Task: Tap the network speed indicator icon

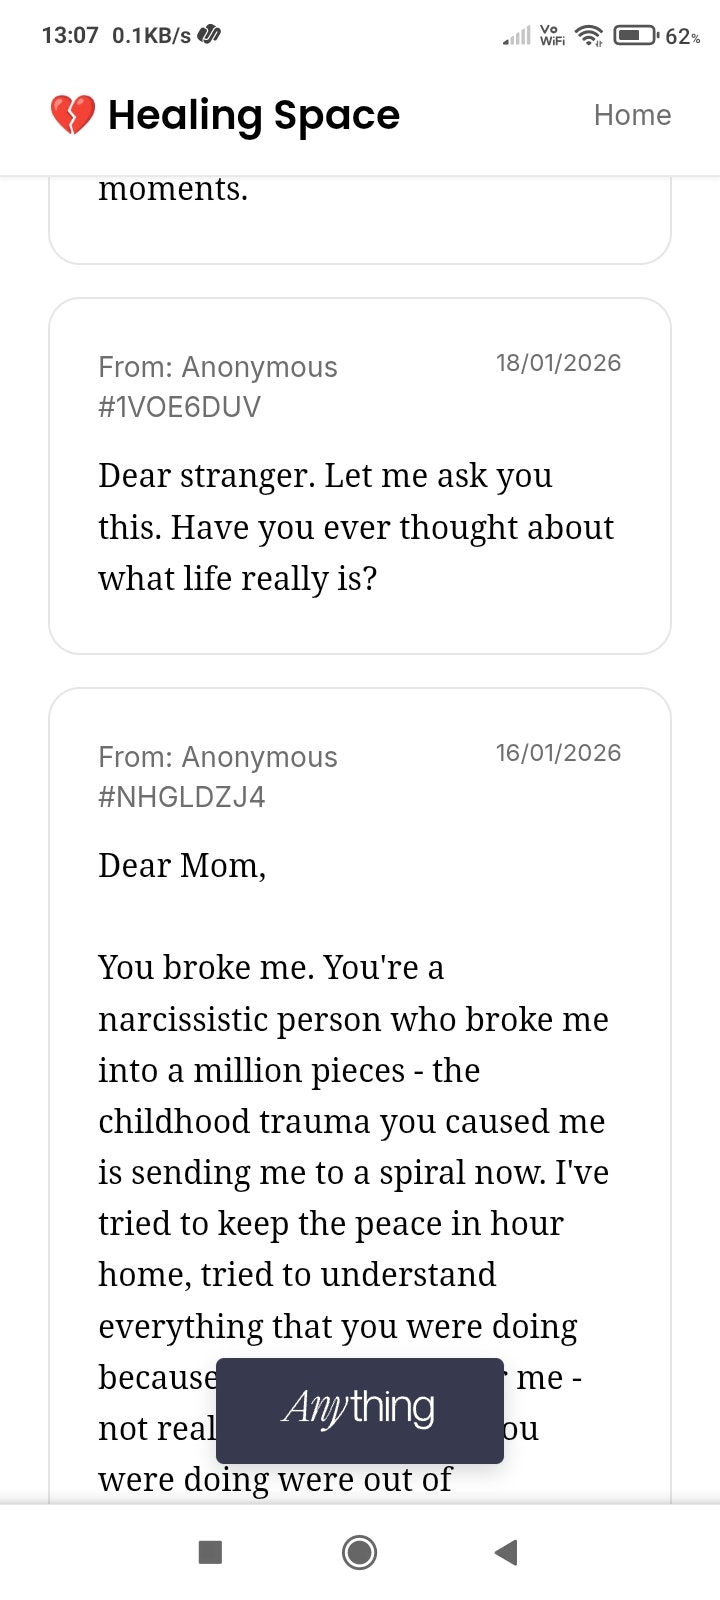Action: [x=209, y=35]
